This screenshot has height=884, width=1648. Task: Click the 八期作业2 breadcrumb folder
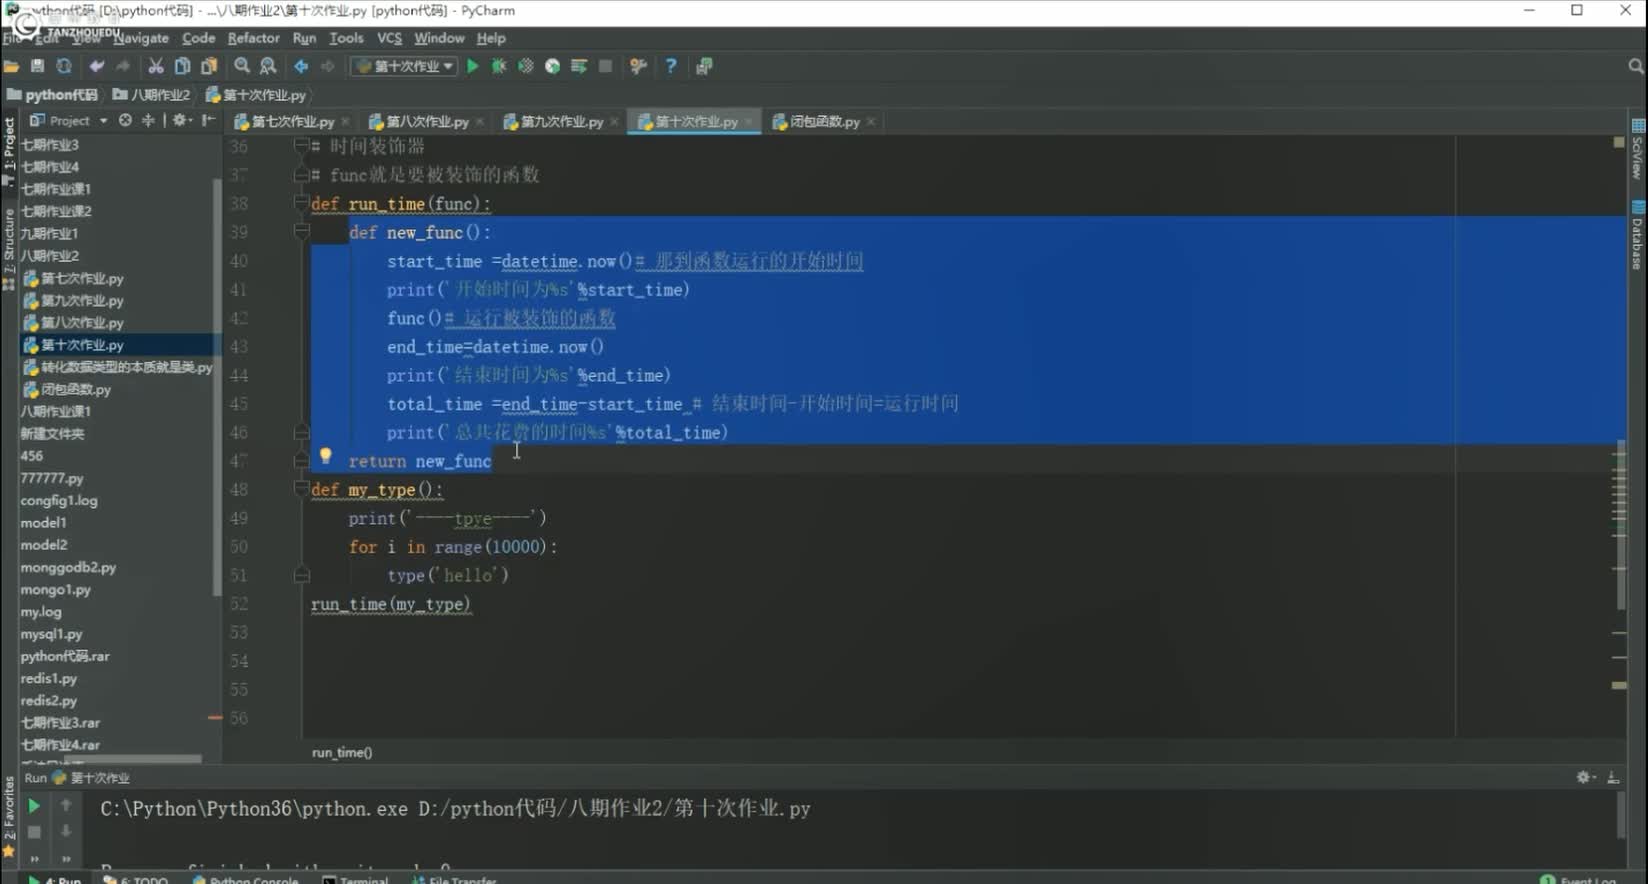coord(152,95)
